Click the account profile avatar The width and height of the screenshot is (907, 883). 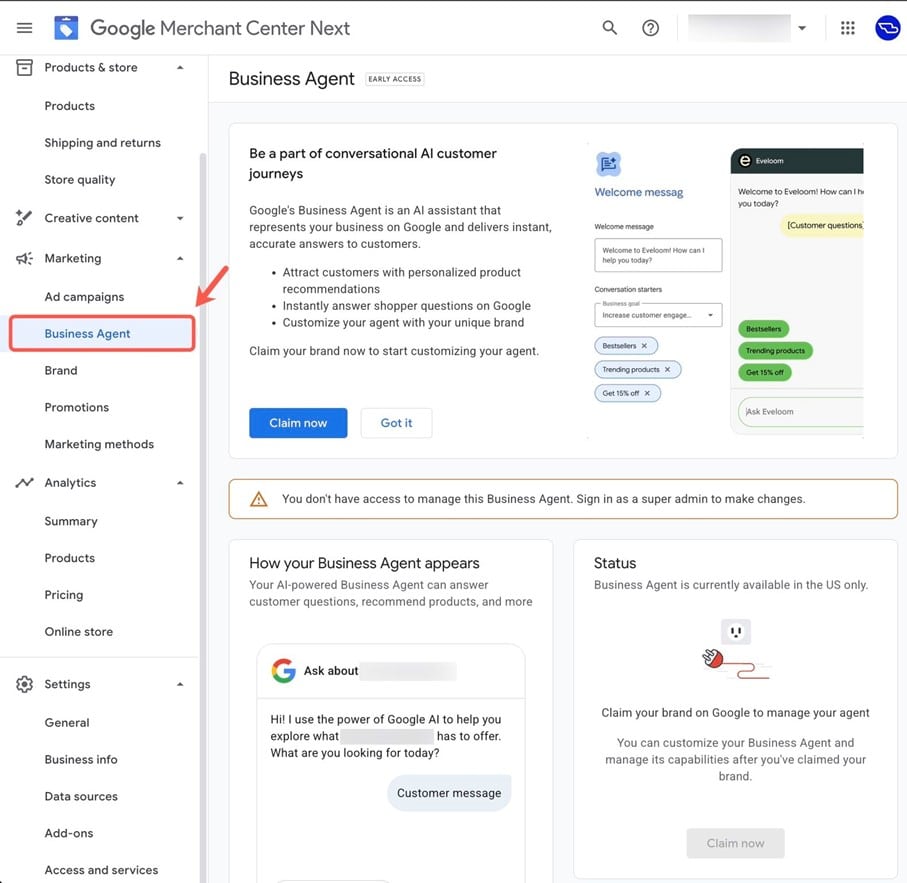(x=887, y=28)
